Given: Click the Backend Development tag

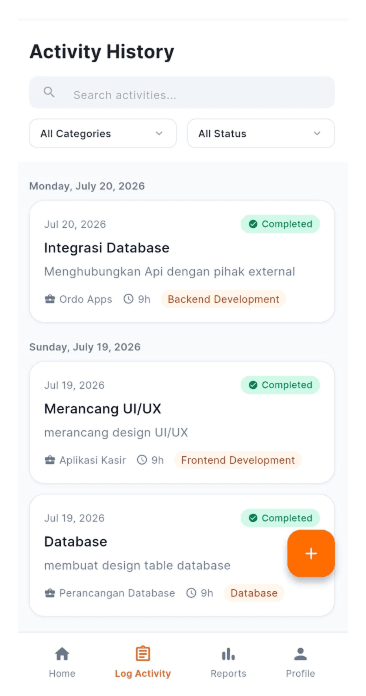Looking at the screenshot, I should pyautogui.click(x=224, y=299).
